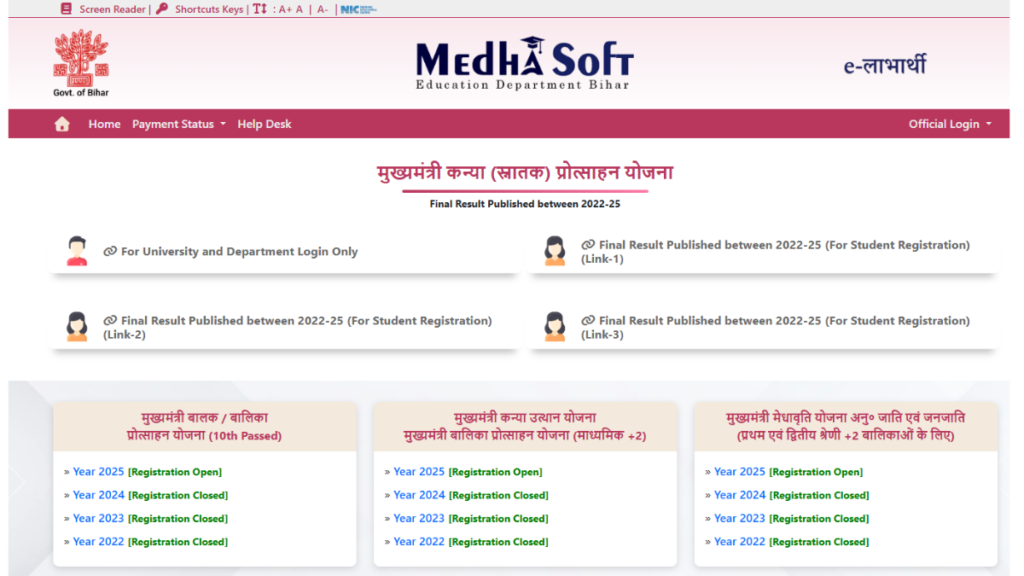Expand the Payment Status dropdown menu

[x=179, y=124]
